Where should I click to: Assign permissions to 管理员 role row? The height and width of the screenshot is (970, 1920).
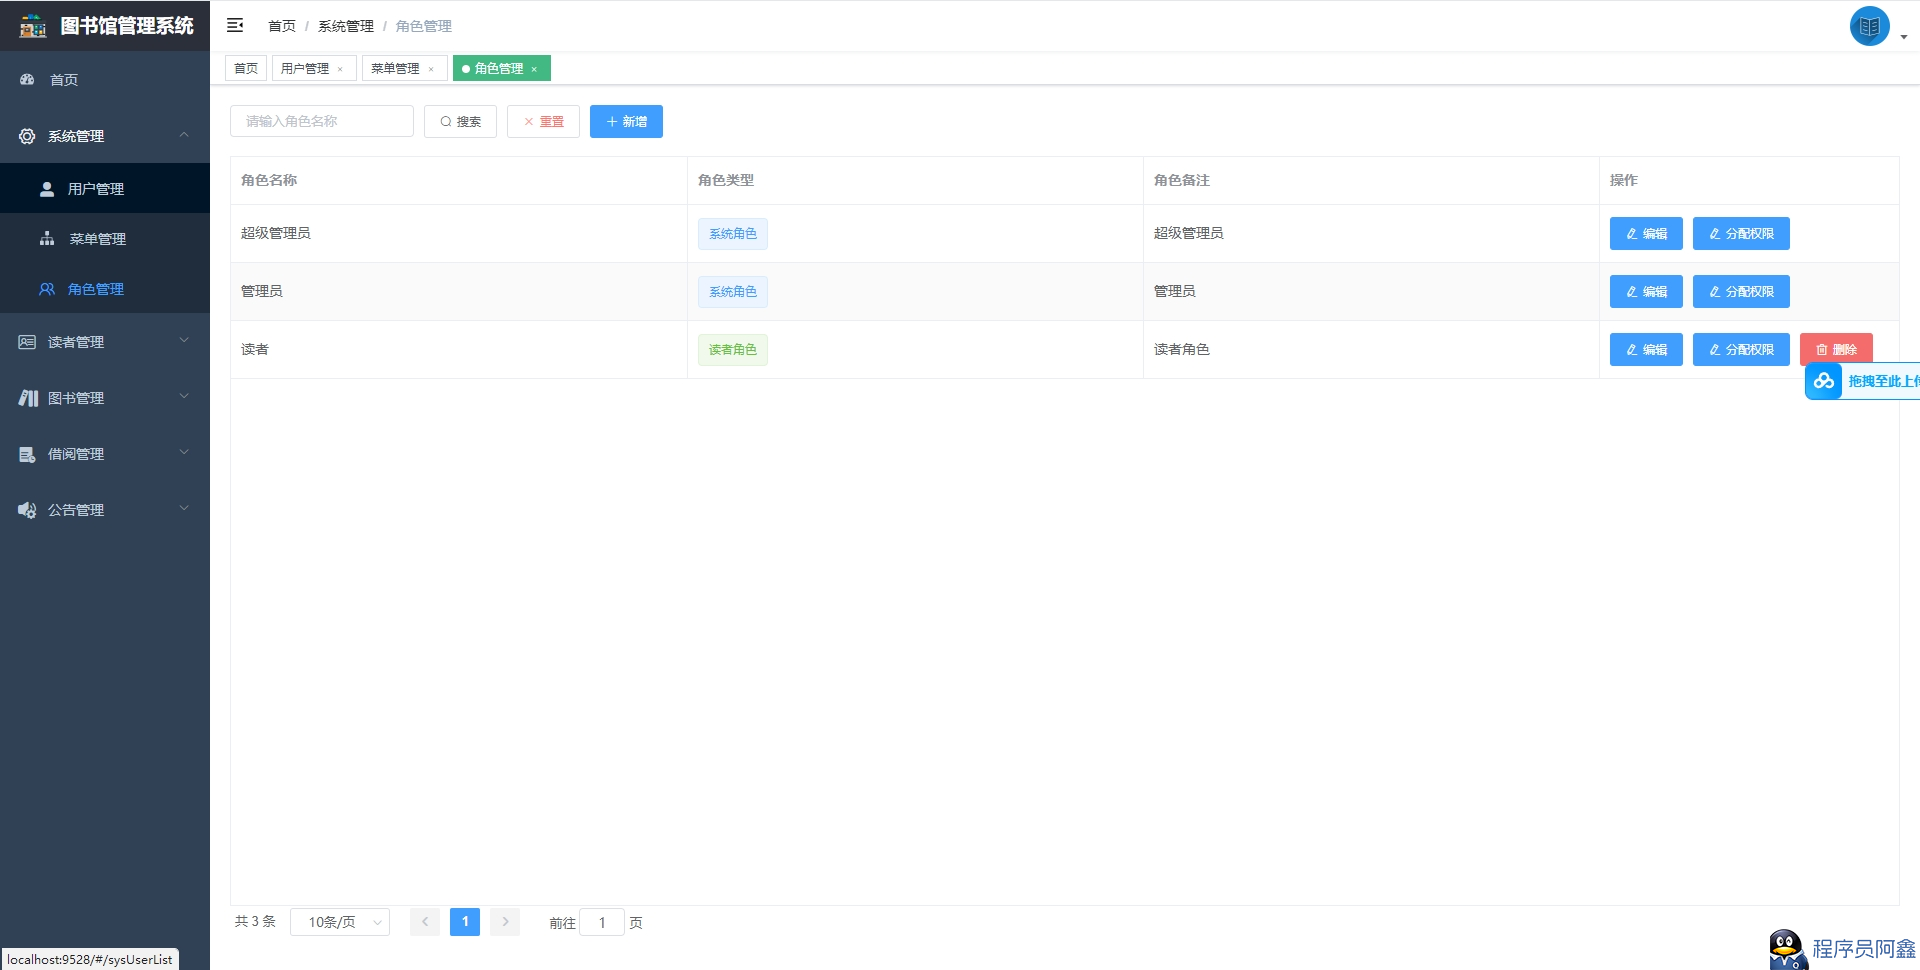point(1741,292)
